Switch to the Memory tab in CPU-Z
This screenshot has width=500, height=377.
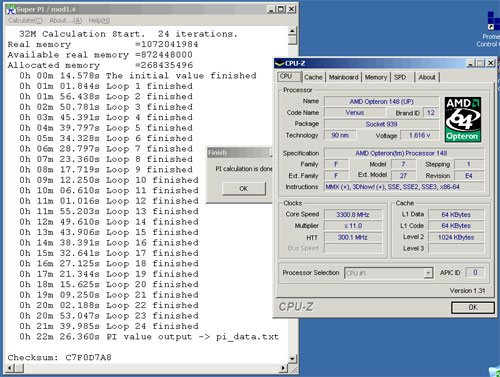(x=376, y=77)
